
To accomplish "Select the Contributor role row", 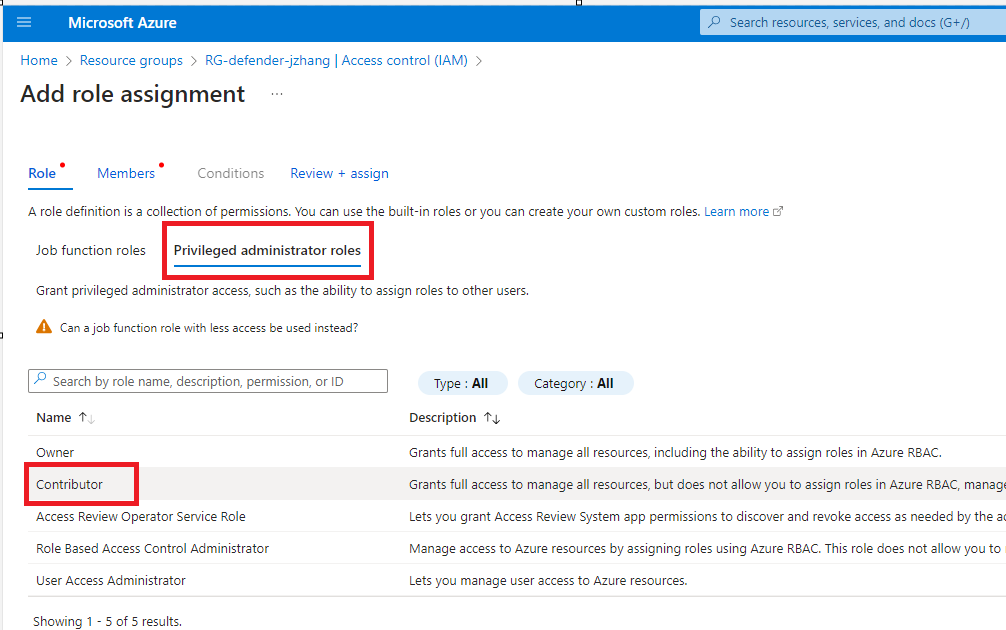I will (x=70, y=484).
